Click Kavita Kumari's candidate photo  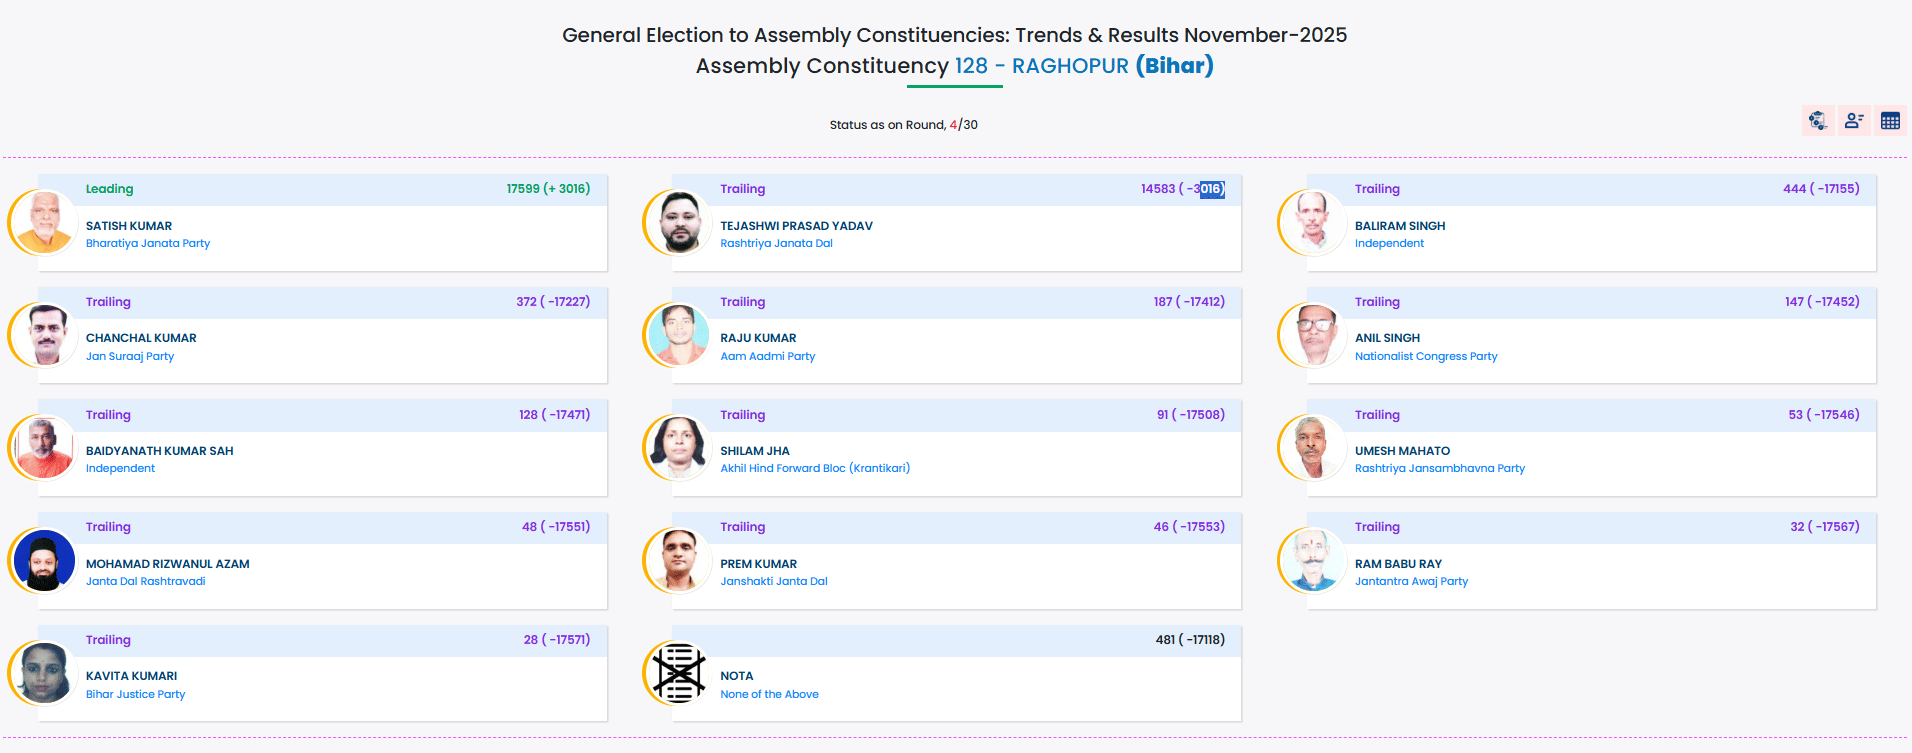(45, 672)
